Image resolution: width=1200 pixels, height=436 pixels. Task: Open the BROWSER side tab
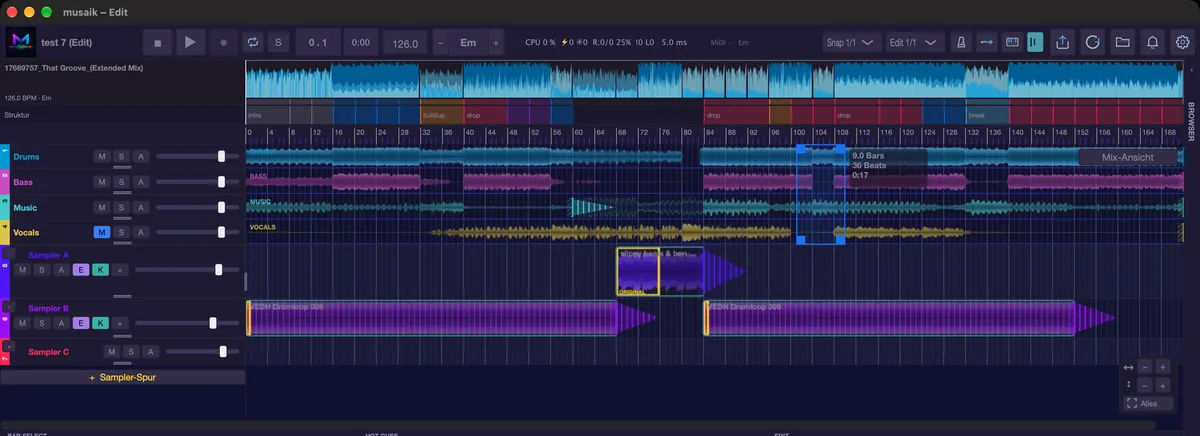point(1190,122)
